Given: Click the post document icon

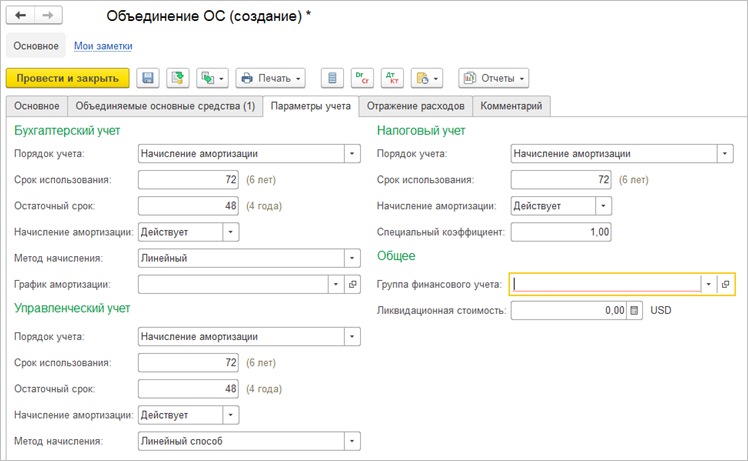Looking at the screenshot, I should pos(177,78).
